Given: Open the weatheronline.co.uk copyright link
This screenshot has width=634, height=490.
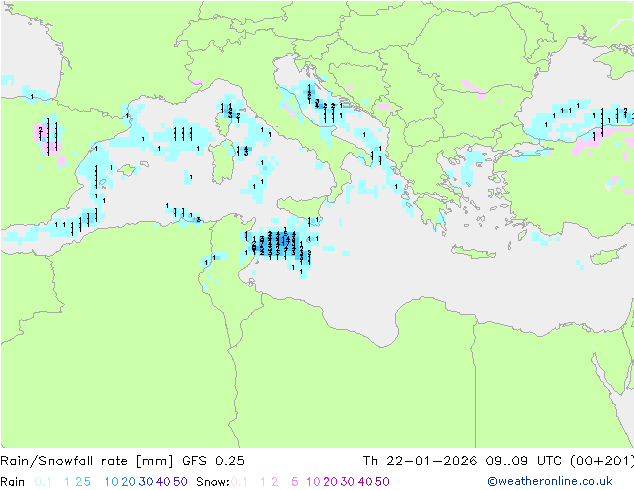Looking at the screenshot, I should [x=550, y=481].
